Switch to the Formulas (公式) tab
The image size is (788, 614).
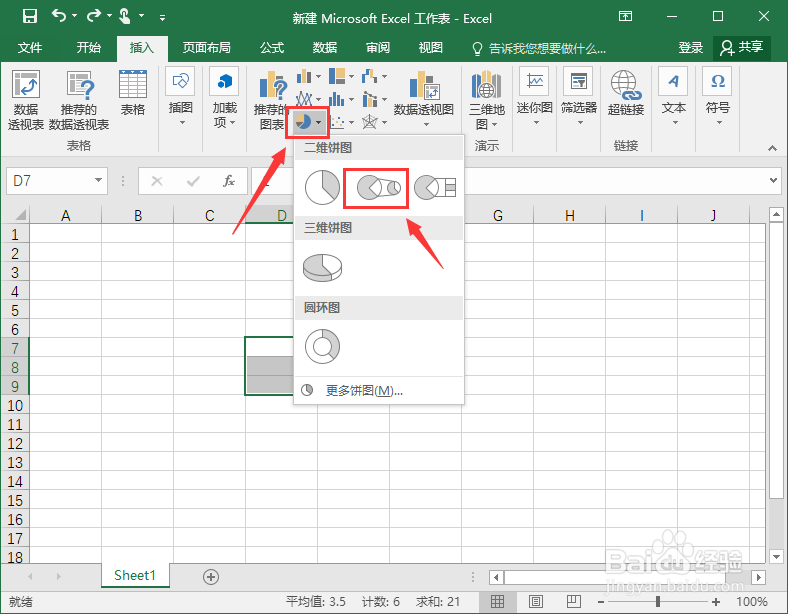click(272, 48)
